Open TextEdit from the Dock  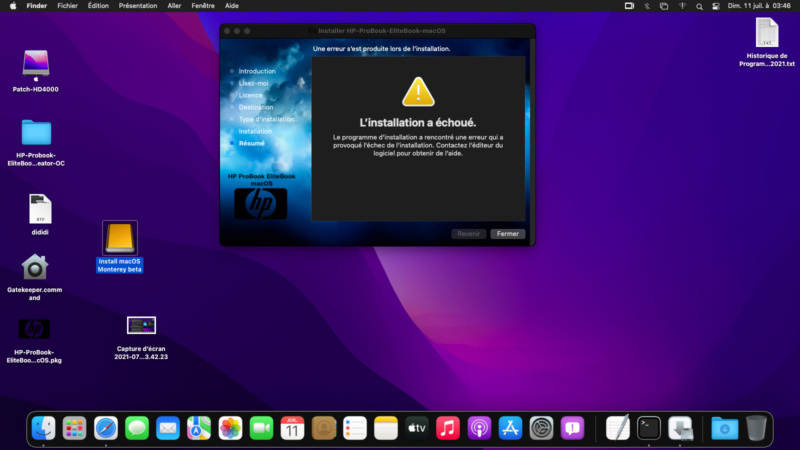618,428
